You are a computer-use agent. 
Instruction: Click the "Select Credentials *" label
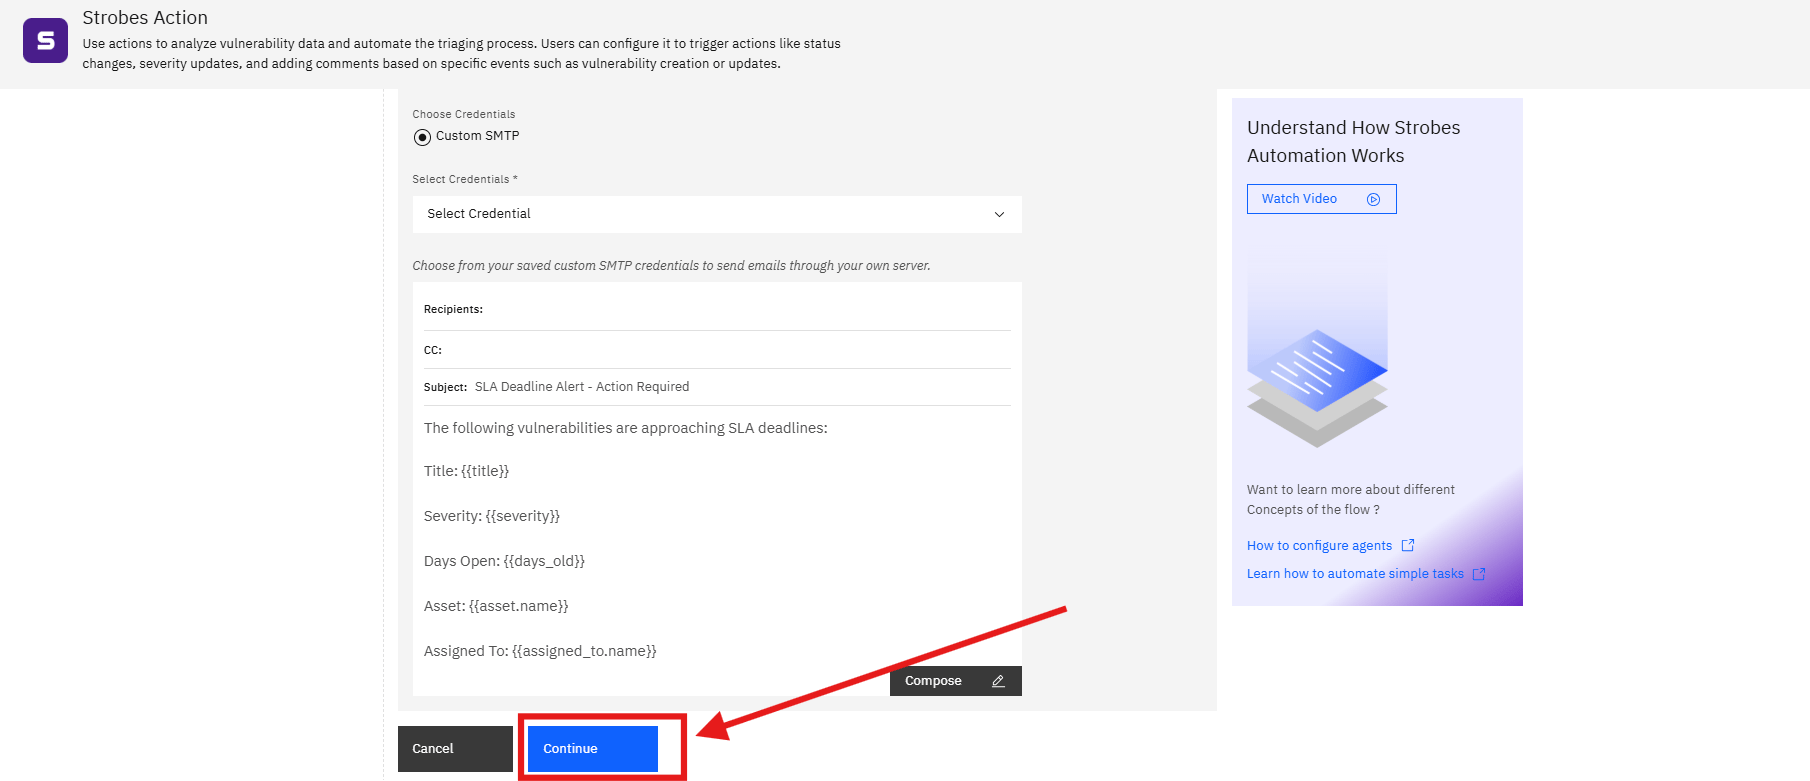tap(465, 180)
